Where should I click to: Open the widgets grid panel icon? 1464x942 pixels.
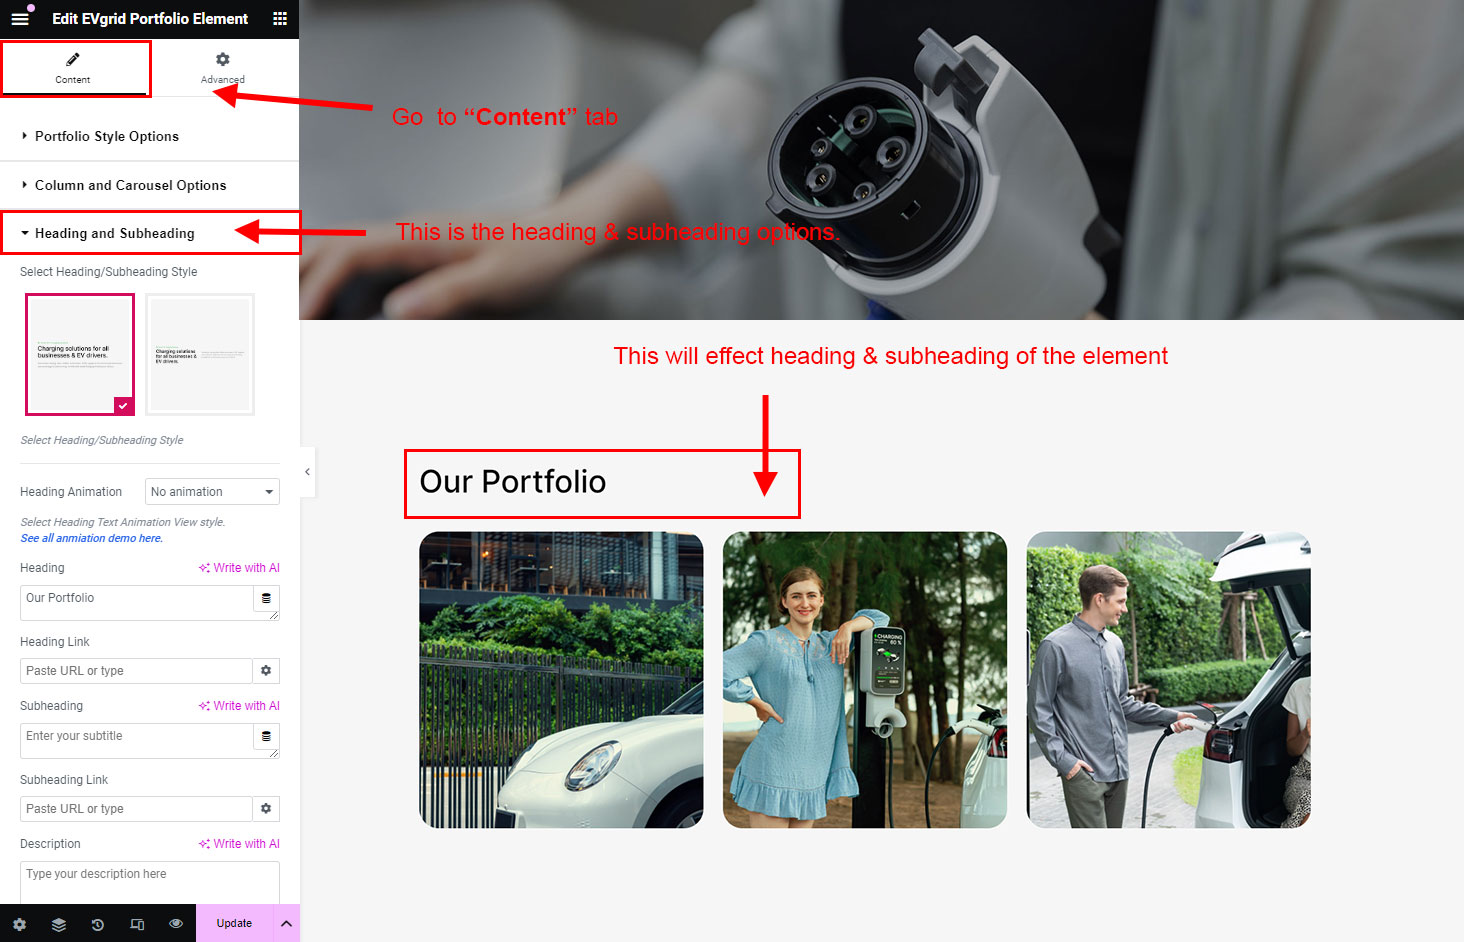[280, 18]
